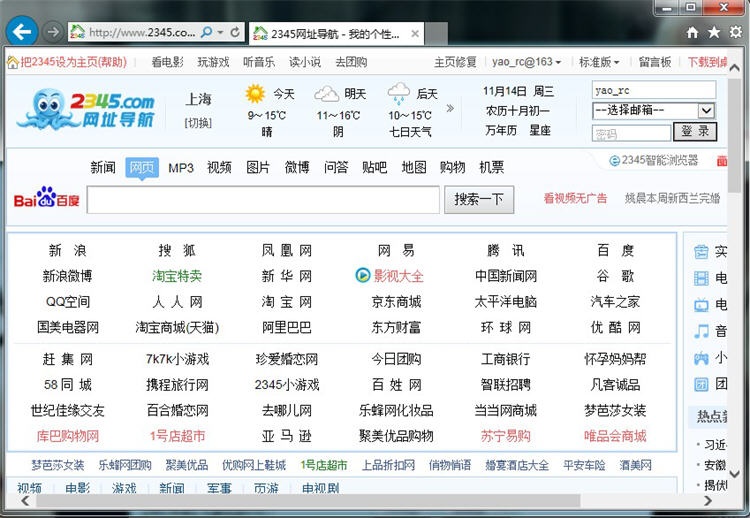Open the 标准版 version dropdown

603,62
